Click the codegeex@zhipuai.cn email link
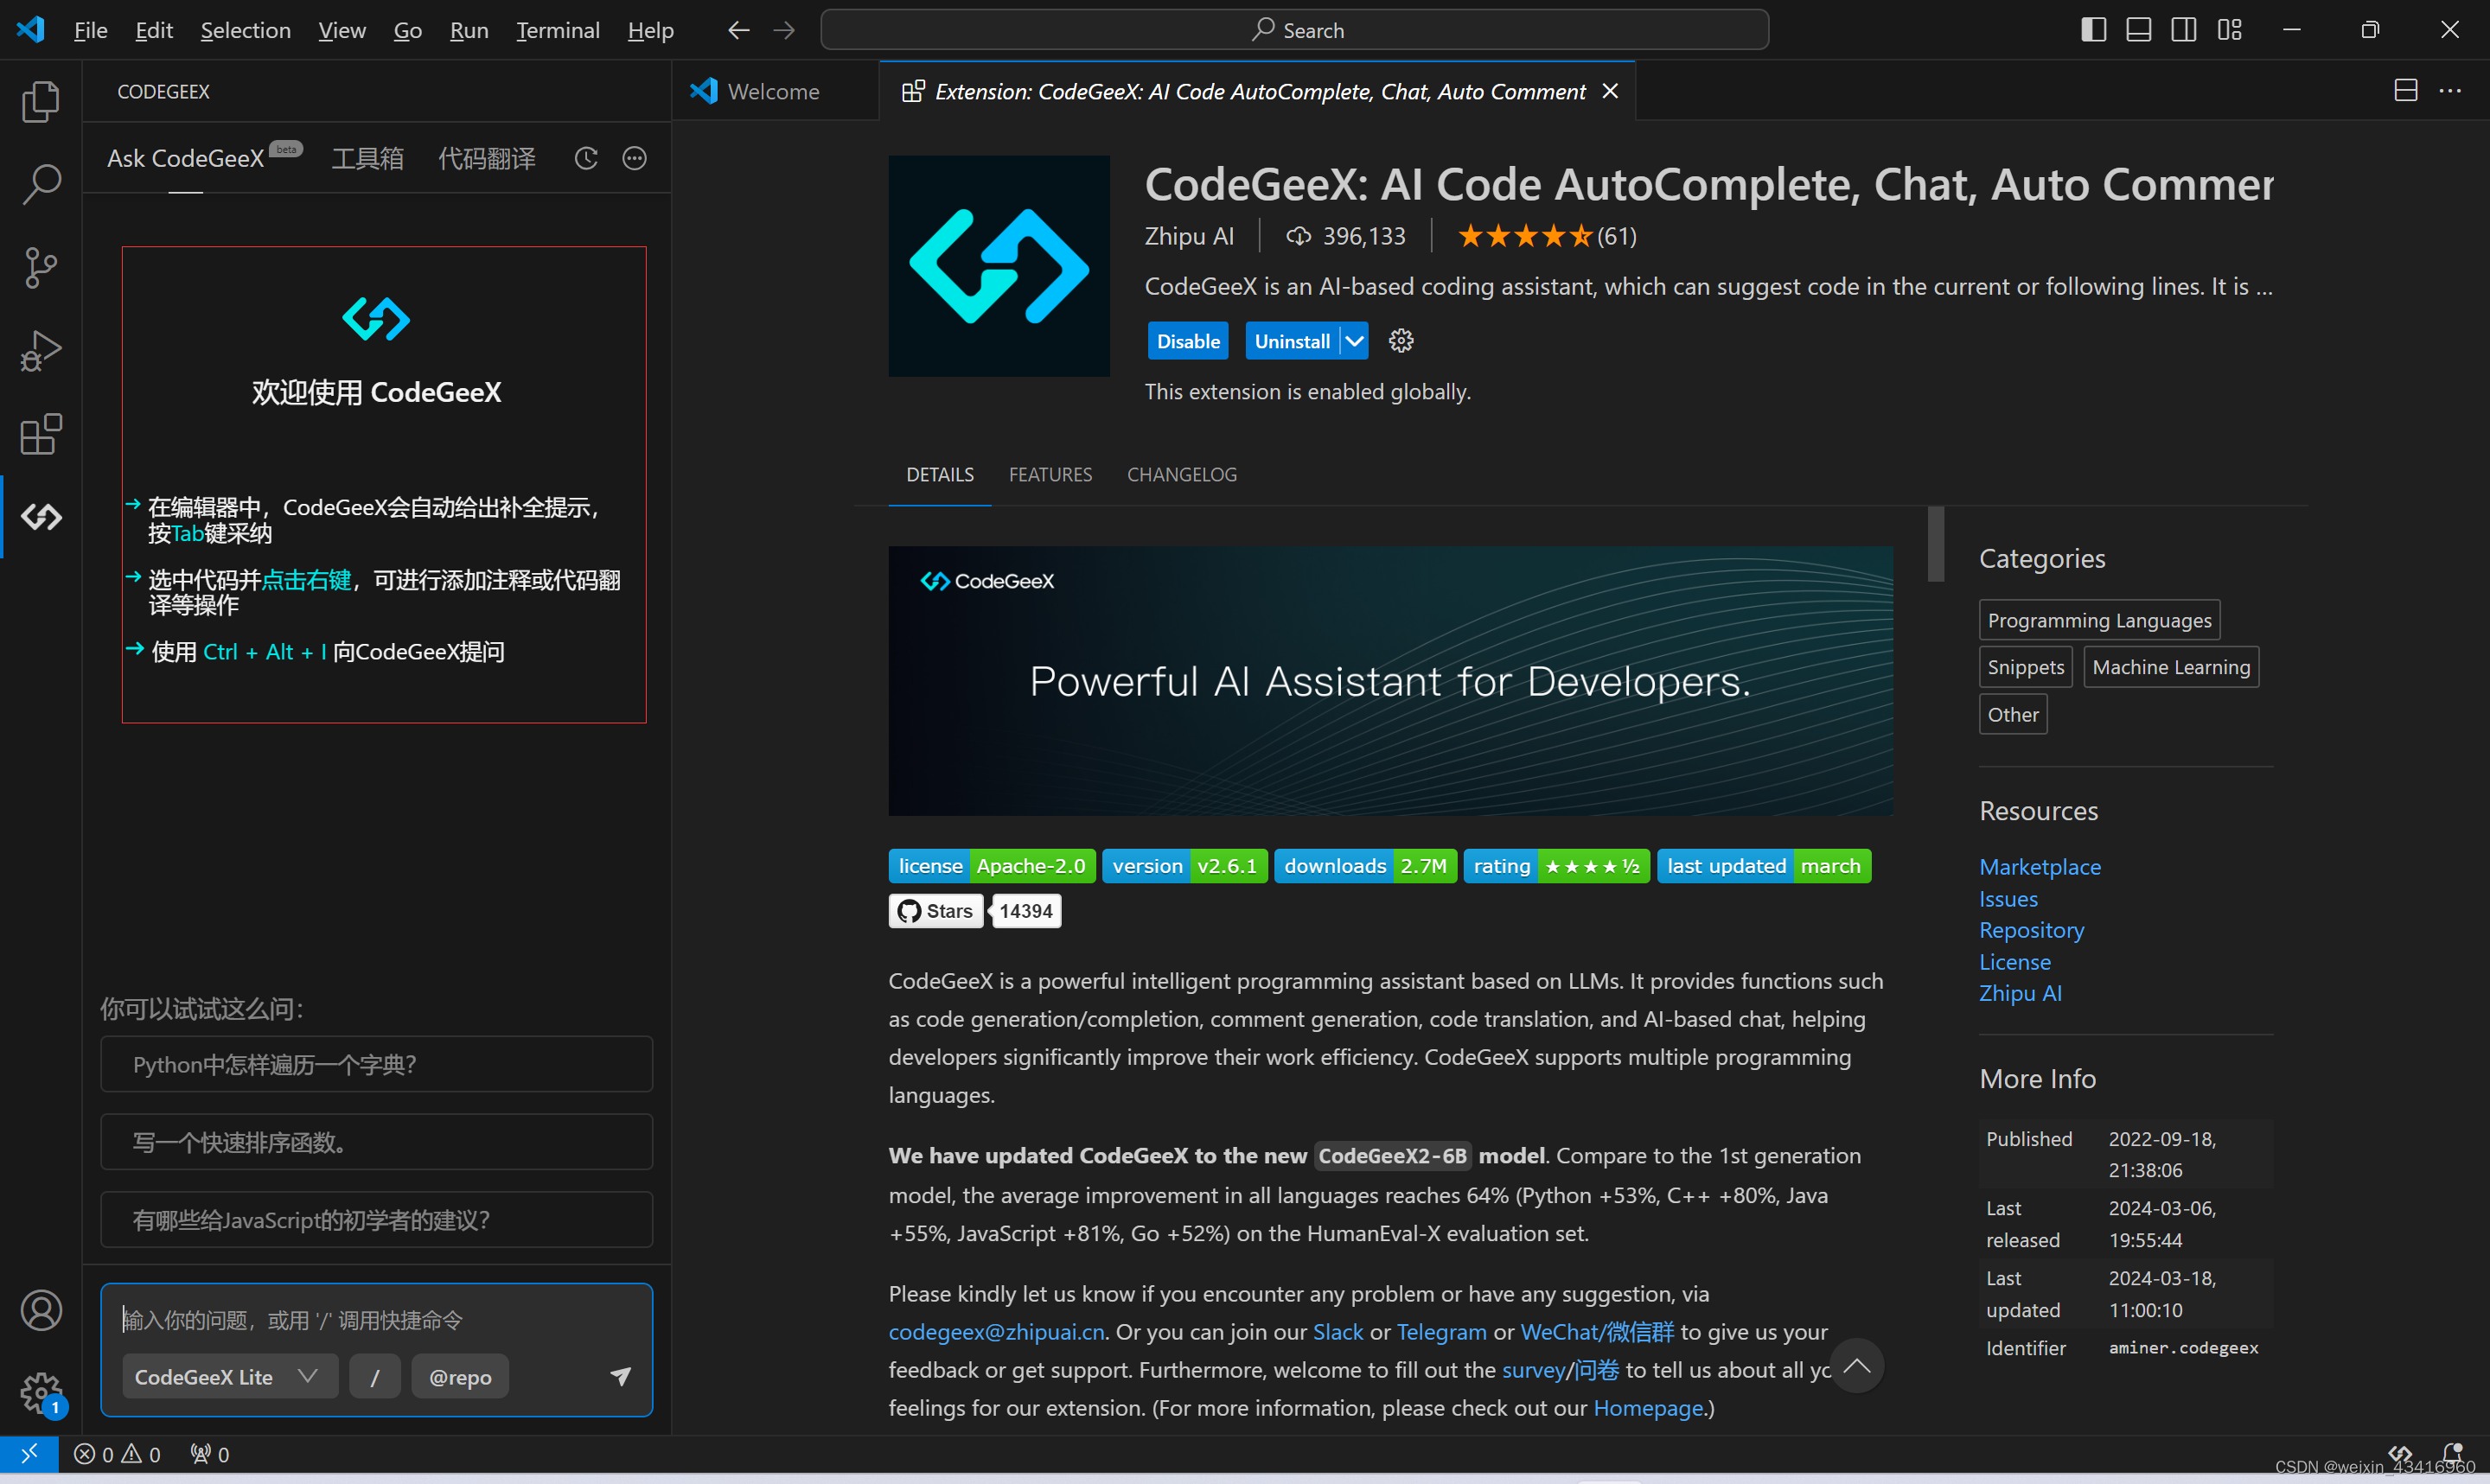 point(996,1331)
